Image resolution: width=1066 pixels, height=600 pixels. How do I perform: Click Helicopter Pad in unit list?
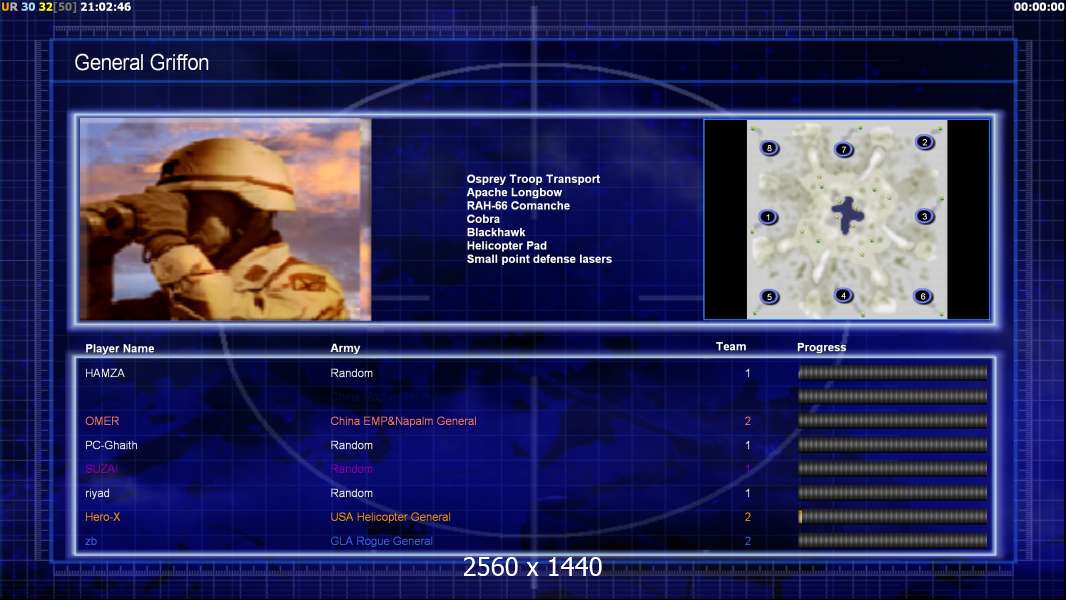coord(506,245)
